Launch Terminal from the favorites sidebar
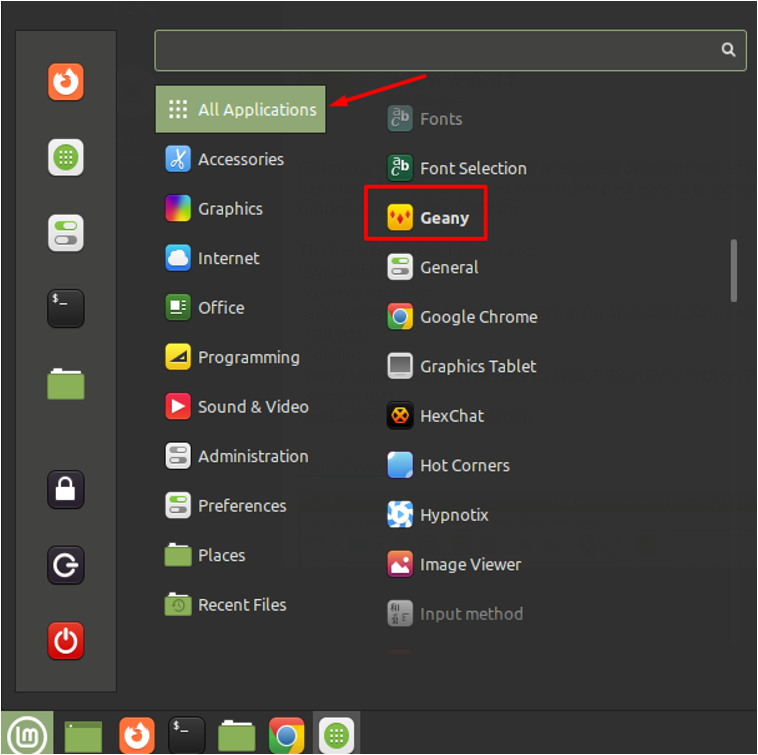This screenshot has width=758, height=755. pos(66,308)
